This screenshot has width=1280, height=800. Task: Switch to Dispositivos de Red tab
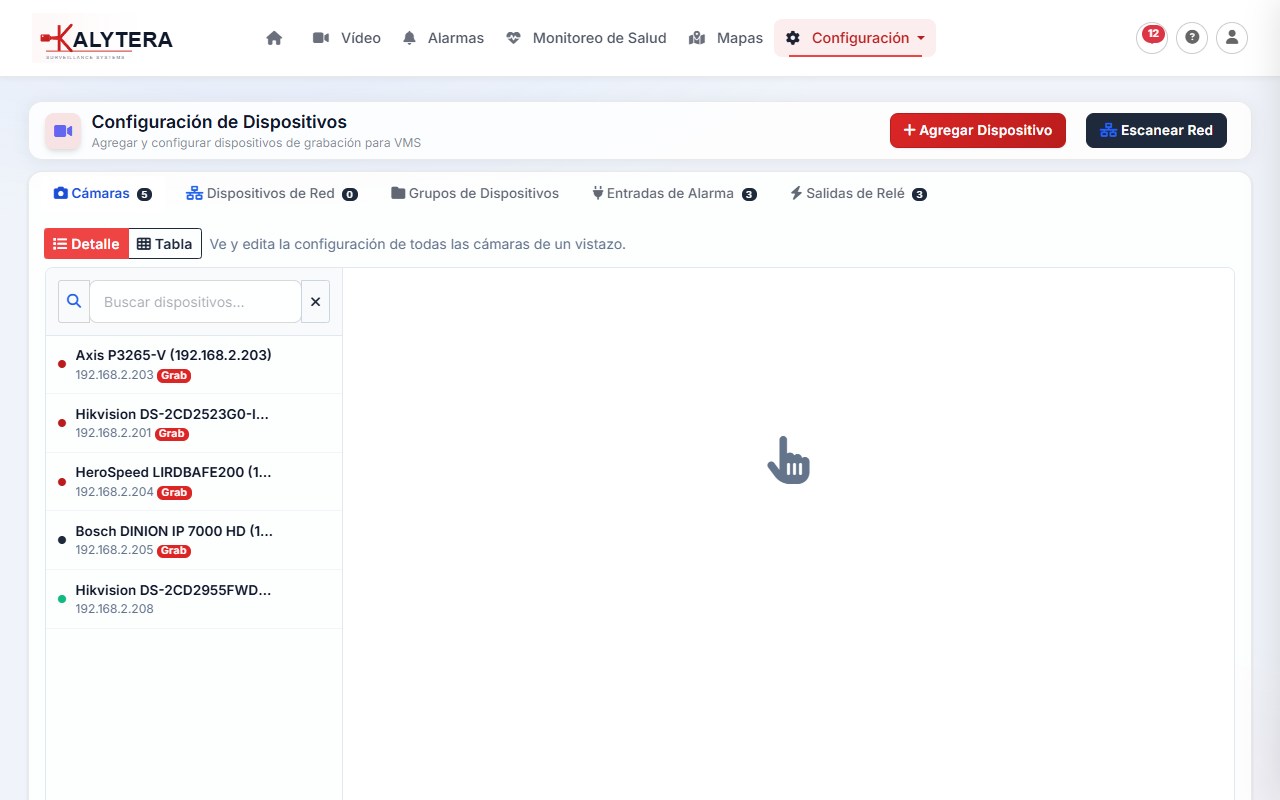click(271, 193)
